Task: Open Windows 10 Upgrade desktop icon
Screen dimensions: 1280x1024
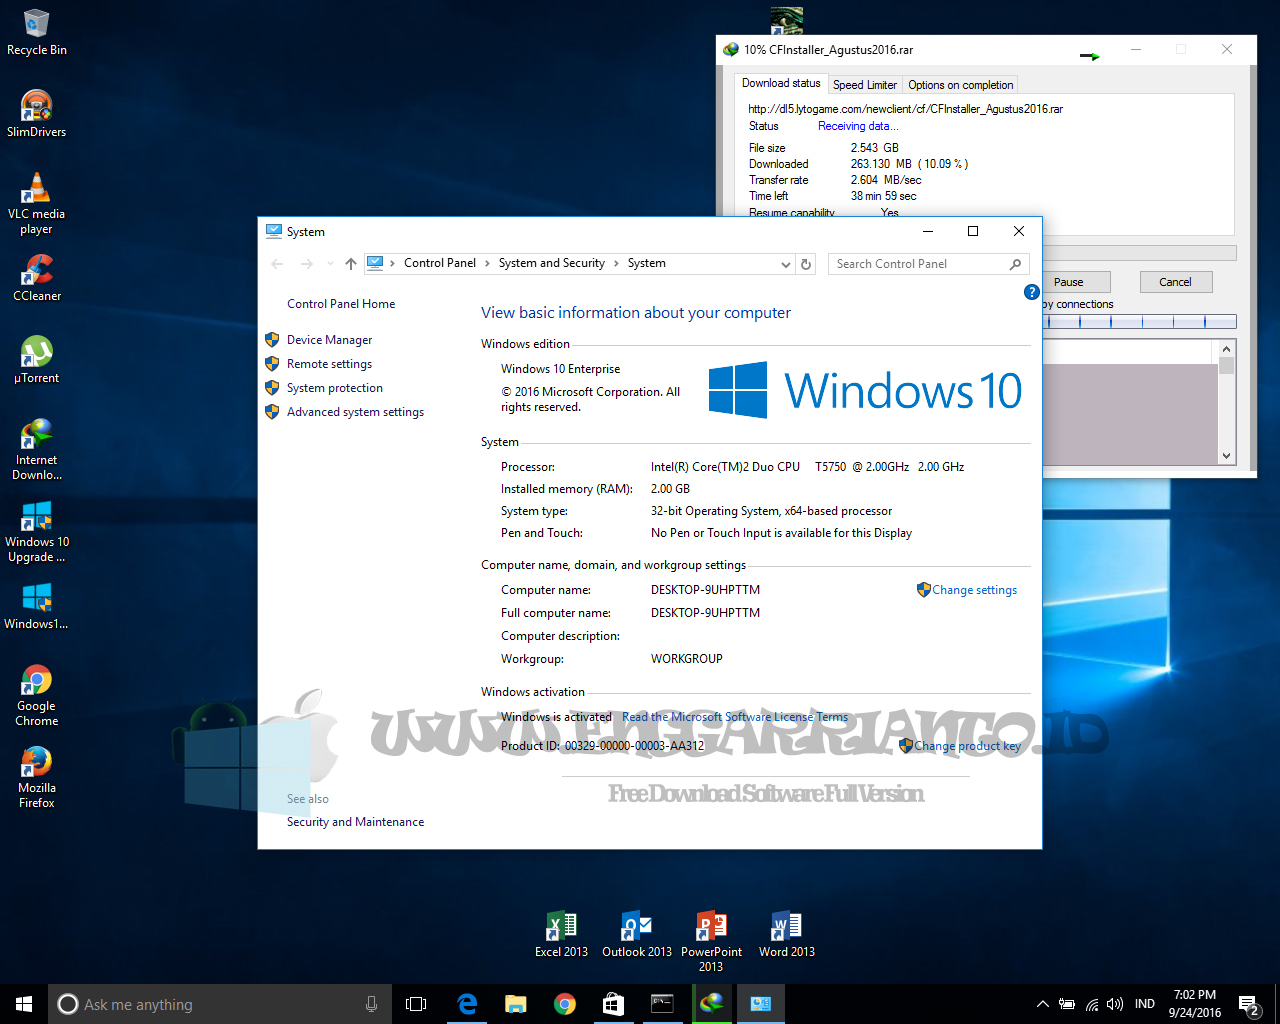Action: (x=36, y=531)
